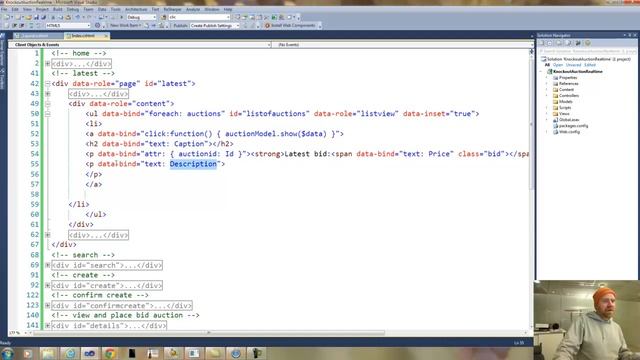
Task: Click the Paste toolbar icon
Action: [x=68, y=17]
